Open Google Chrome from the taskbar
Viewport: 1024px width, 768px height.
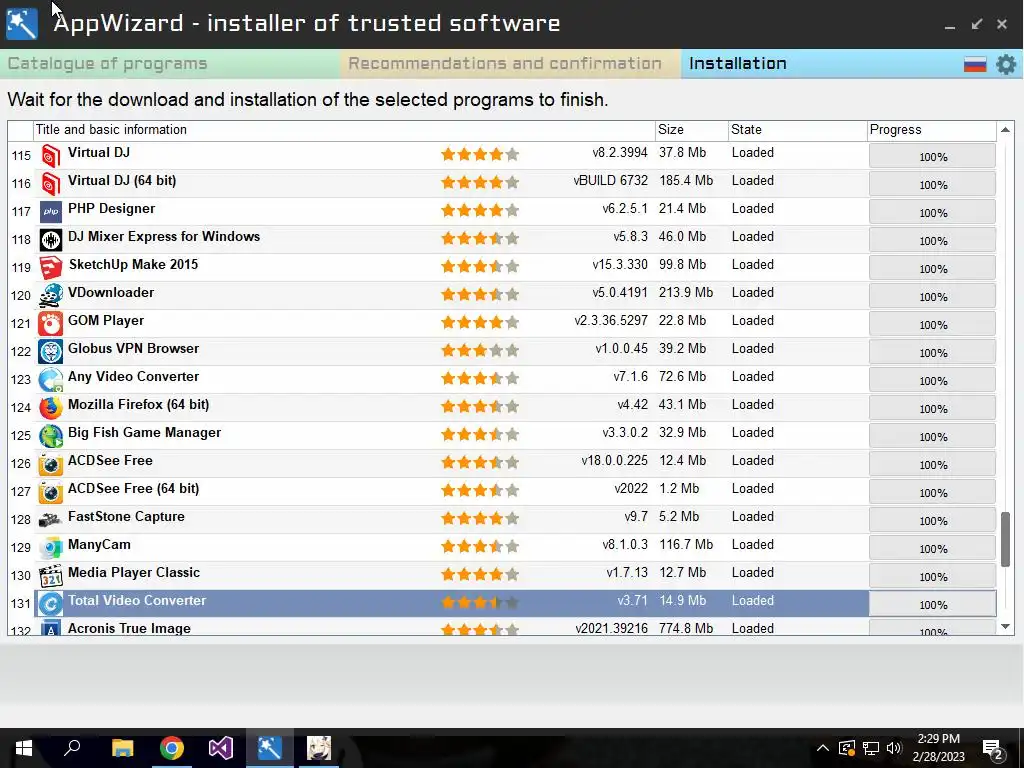point(172,748)
